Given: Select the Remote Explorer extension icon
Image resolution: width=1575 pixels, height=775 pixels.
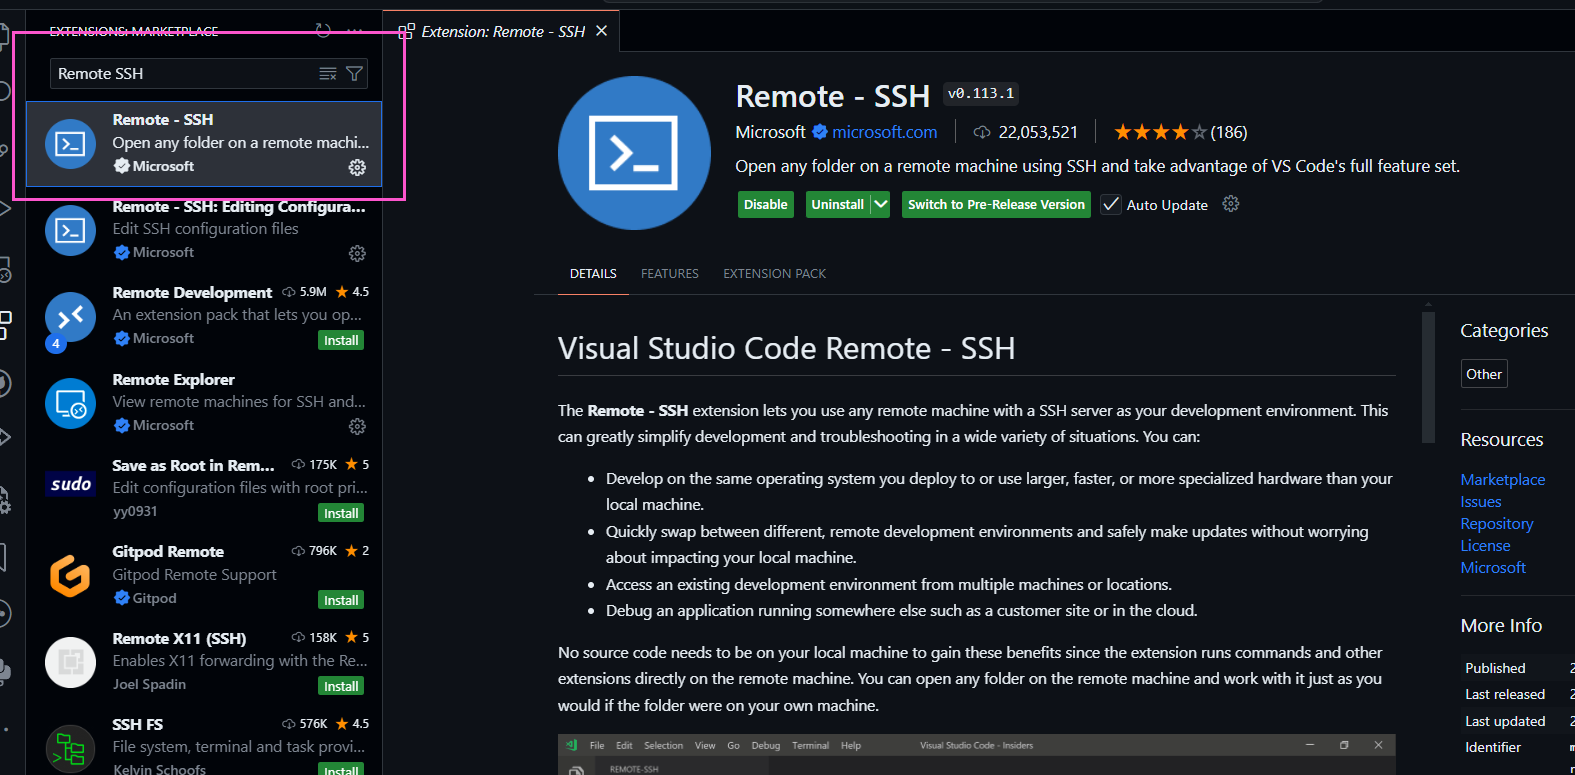Looking at the screenshot, I should pos(71,403).
